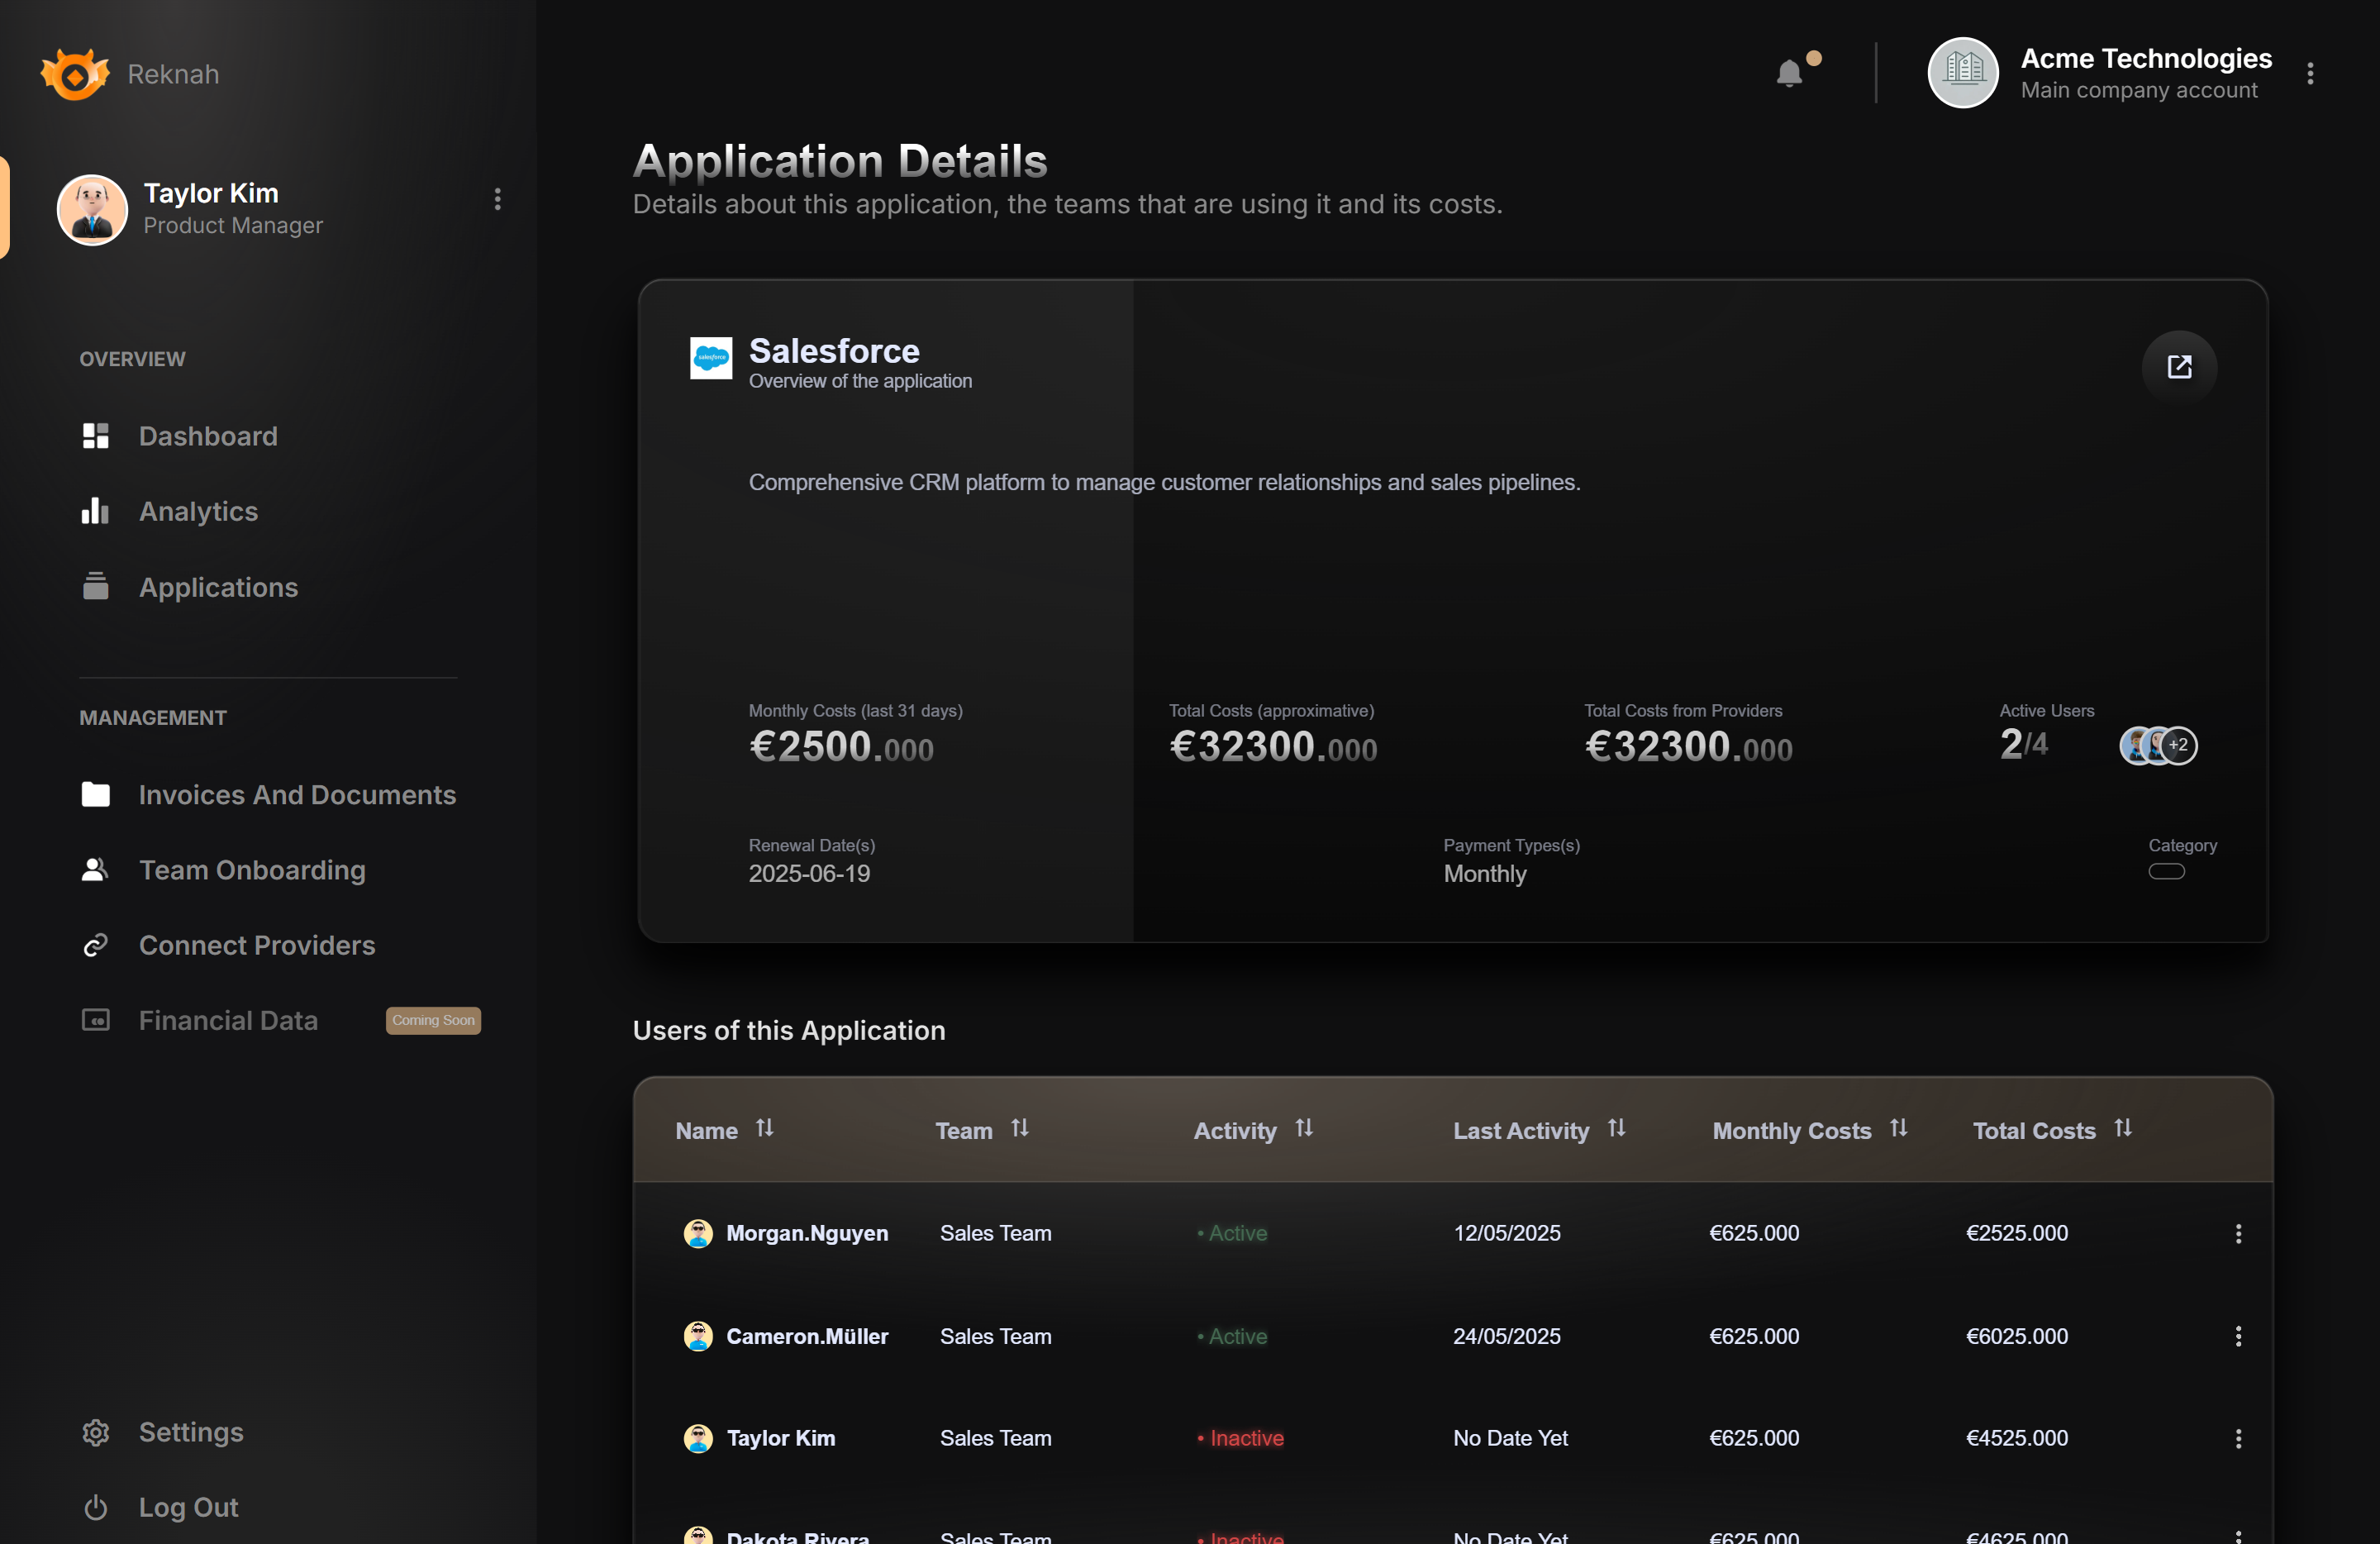
Task: Open Cameron.Müller user name link
Action: [x=807, y=1336]
